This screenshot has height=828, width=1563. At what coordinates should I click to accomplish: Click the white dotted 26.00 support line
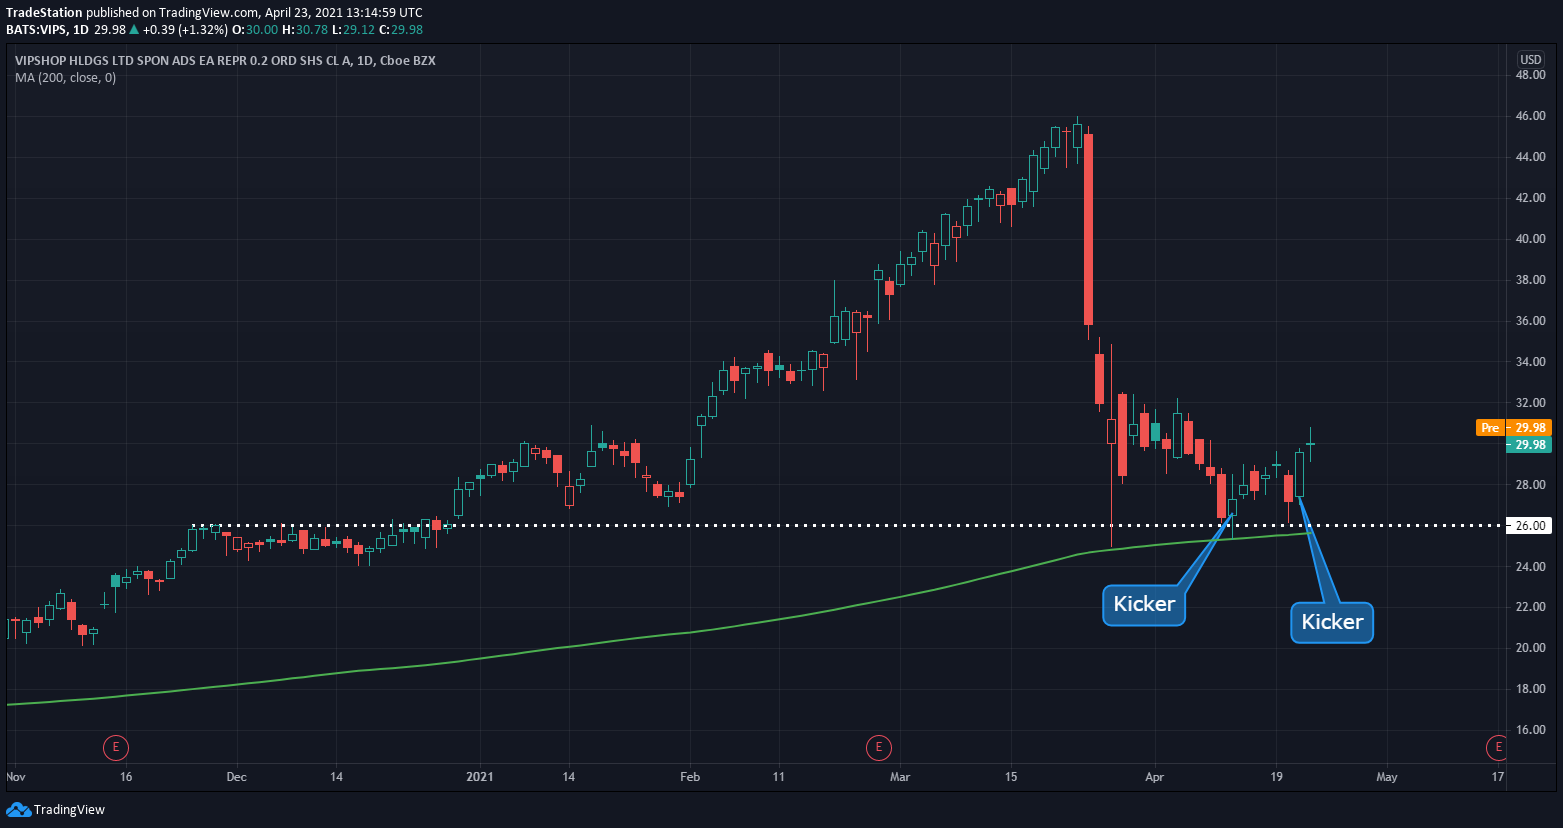(x=848, y=525)
